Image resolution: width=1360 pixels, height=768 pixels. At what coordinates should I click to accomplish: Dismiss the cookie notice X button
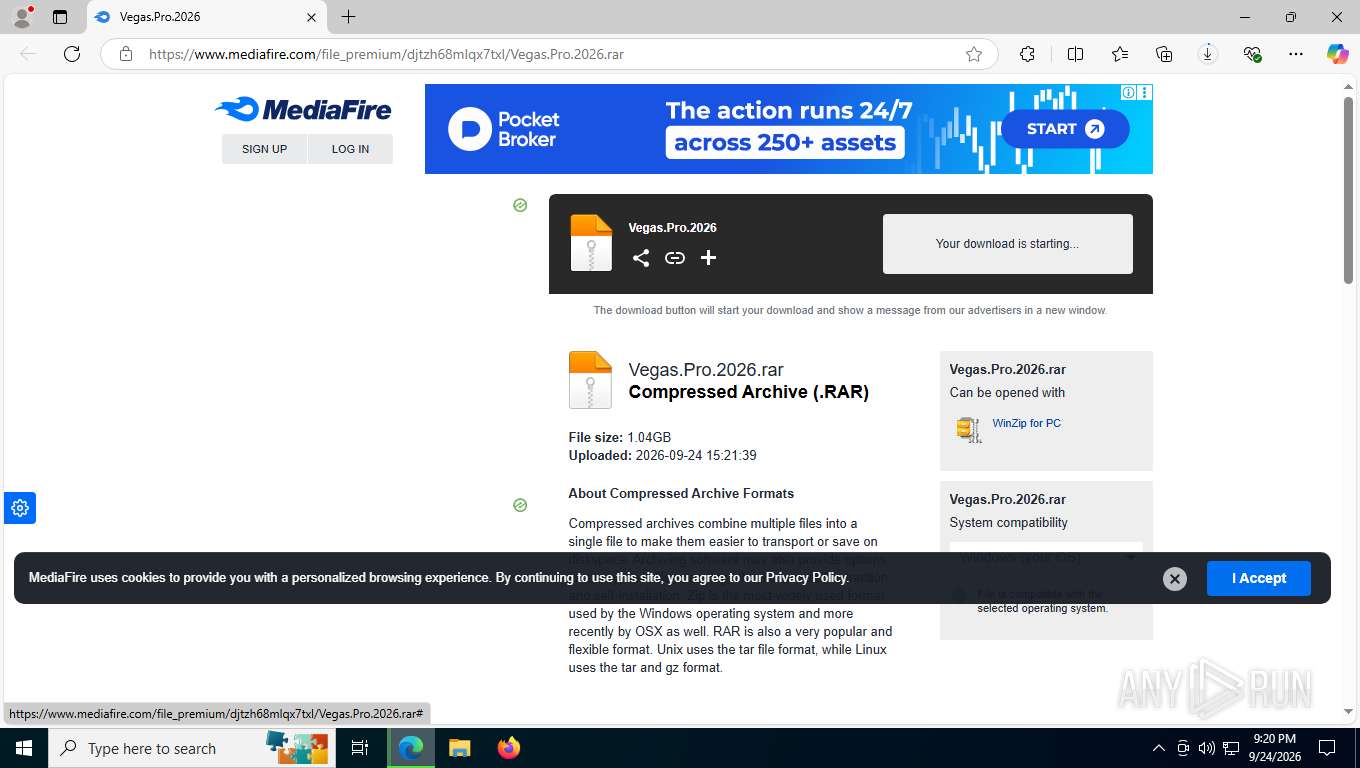pos(1175,579)
